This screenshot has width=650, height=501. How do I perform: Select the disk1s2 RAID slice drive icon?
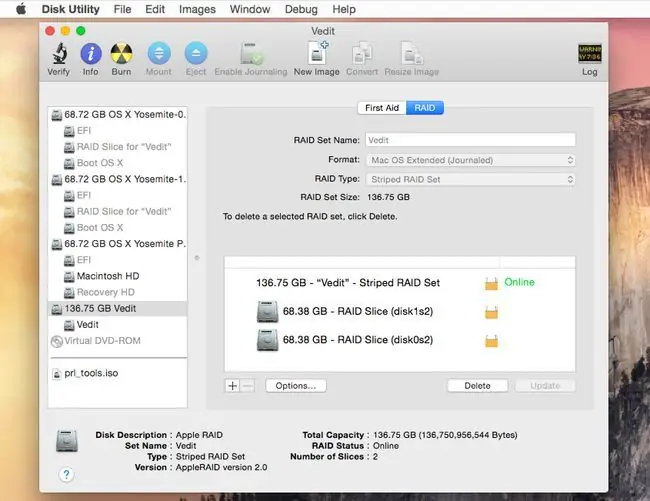(x=267, y=312)
